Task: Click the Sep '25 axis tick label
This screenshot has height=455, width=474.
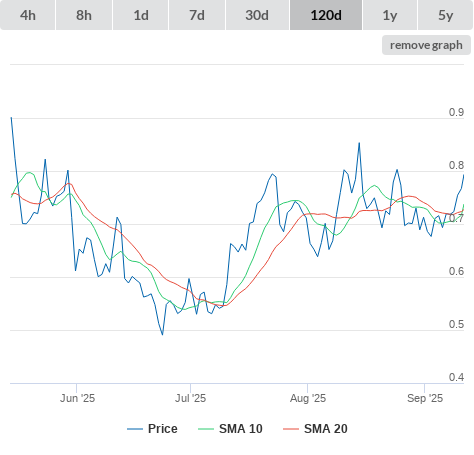Action: (425, 398)
